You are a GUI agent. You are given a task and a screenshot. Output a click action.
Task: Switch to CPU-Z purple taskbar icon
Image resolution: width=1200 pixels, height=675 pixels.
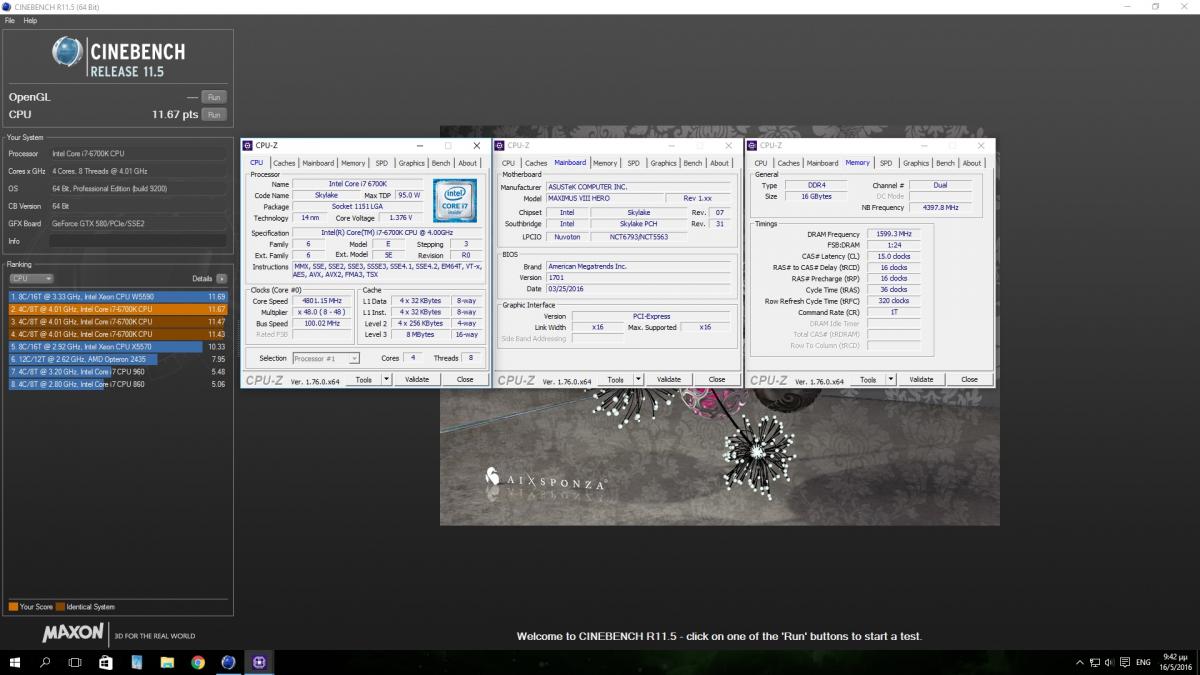click(259, 662)
